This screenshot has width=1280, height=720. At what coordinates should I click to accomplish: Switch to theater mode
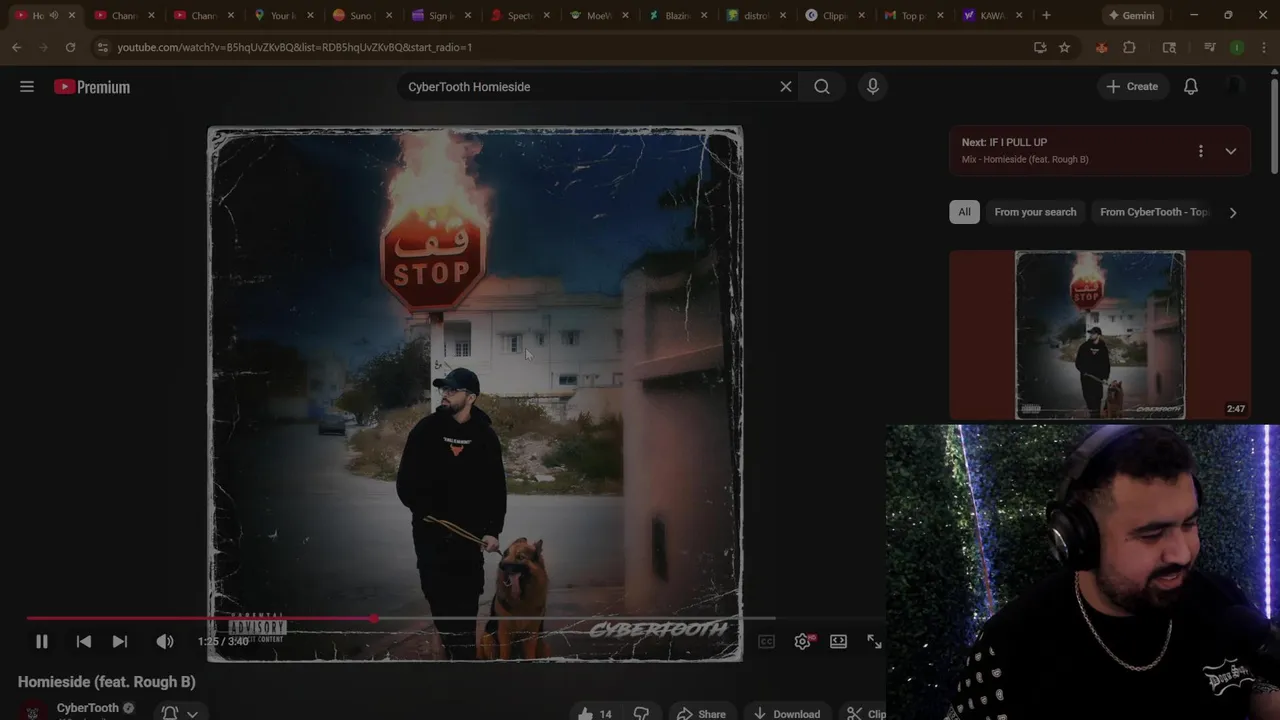pos(838,642)
